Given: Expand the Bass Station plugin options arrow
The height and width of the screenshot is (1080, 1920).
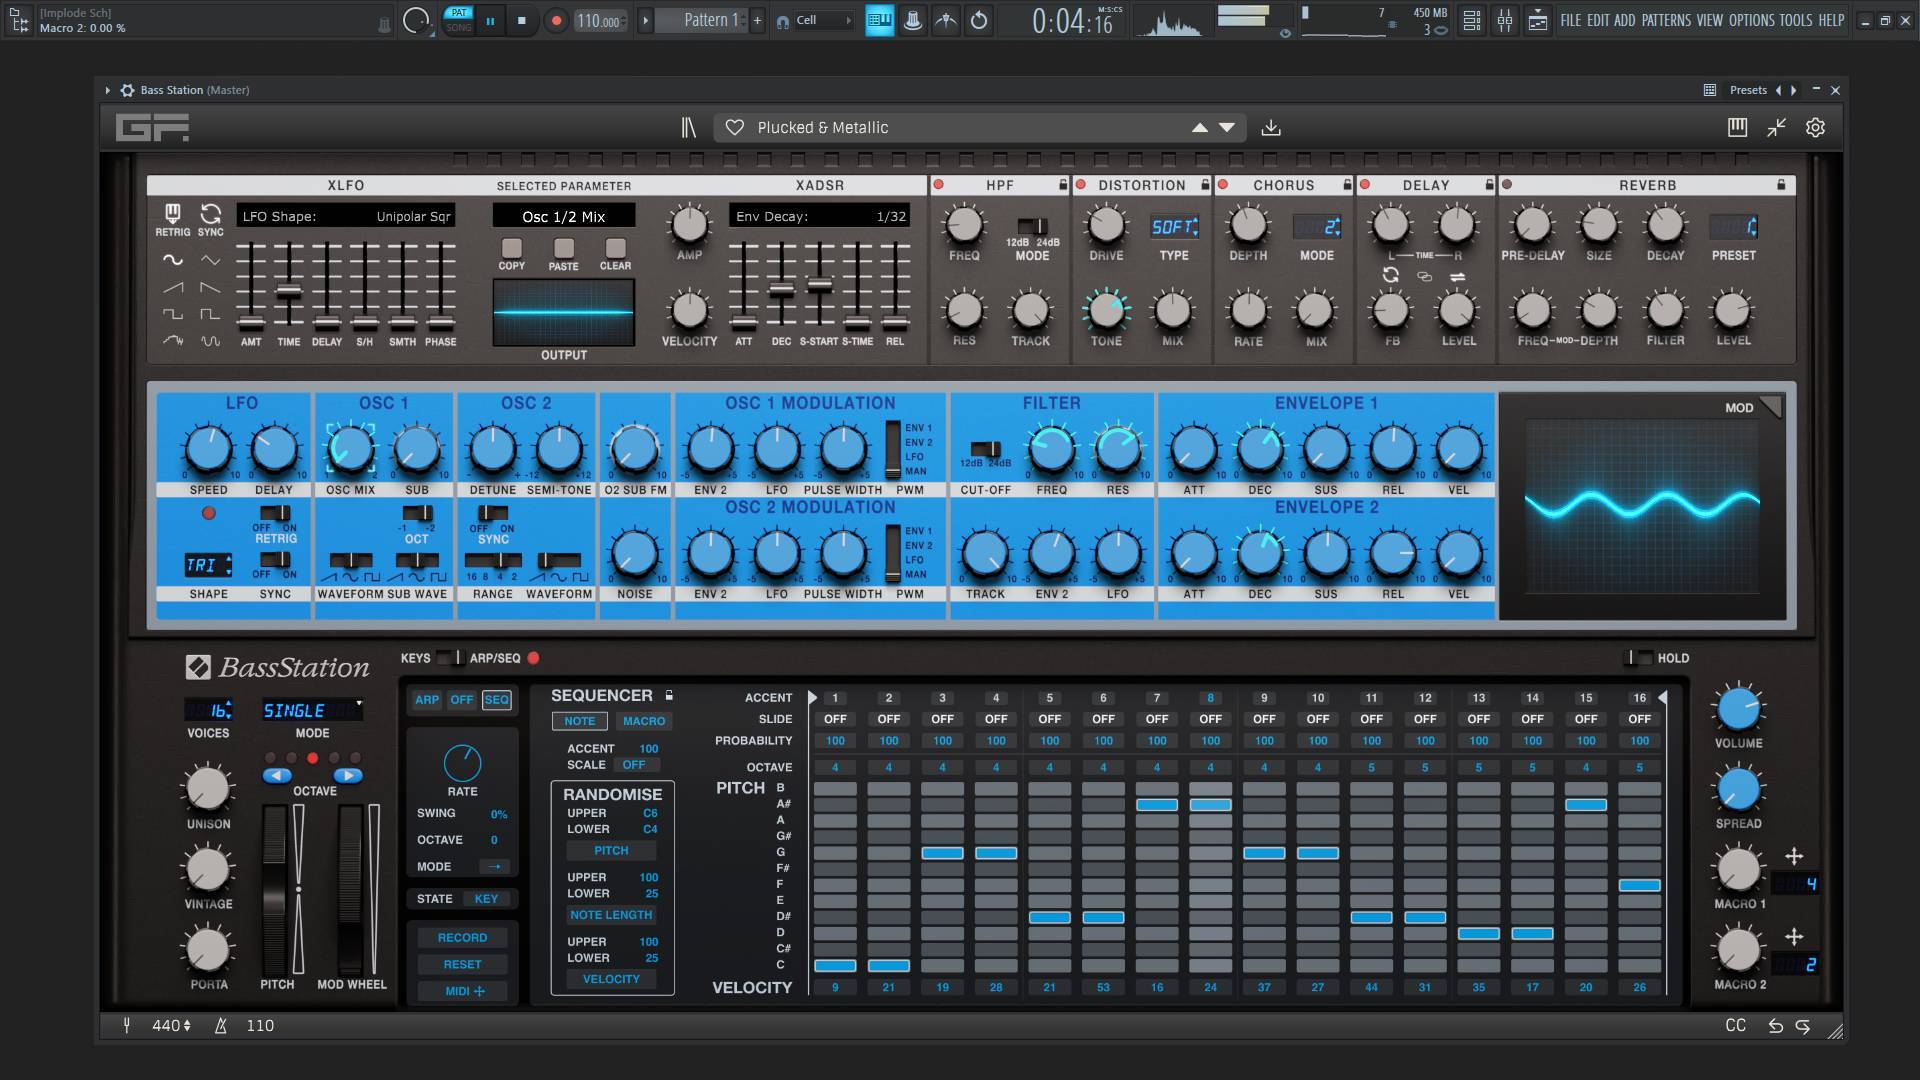Looking at the screenshot, I should (x=108, y=90).
